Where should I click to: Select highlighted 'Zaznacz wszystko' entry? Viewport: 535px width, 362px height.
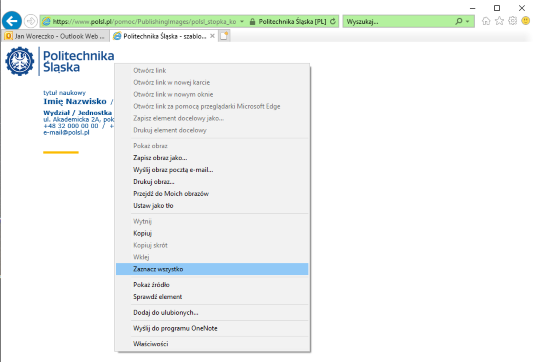pyautogui.click(x=212, y=269)
